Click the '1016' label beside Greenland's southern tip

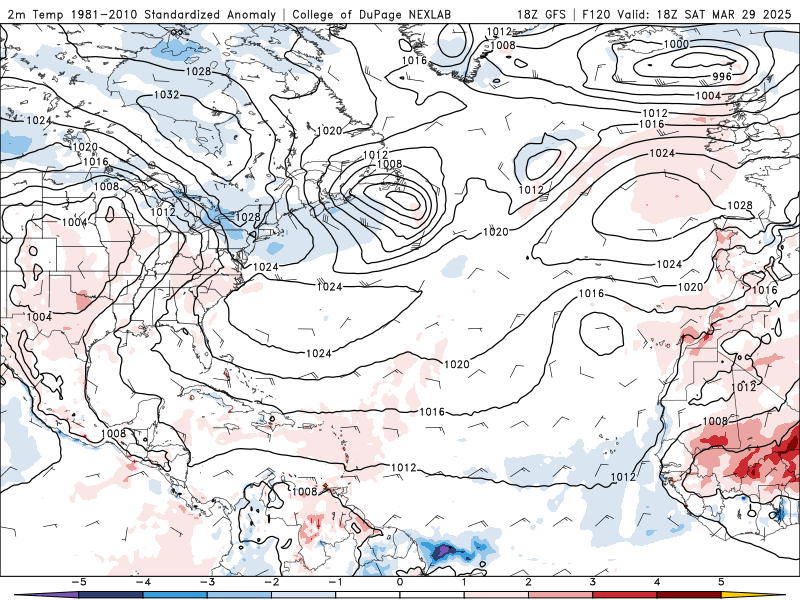[x=414, y=61]
